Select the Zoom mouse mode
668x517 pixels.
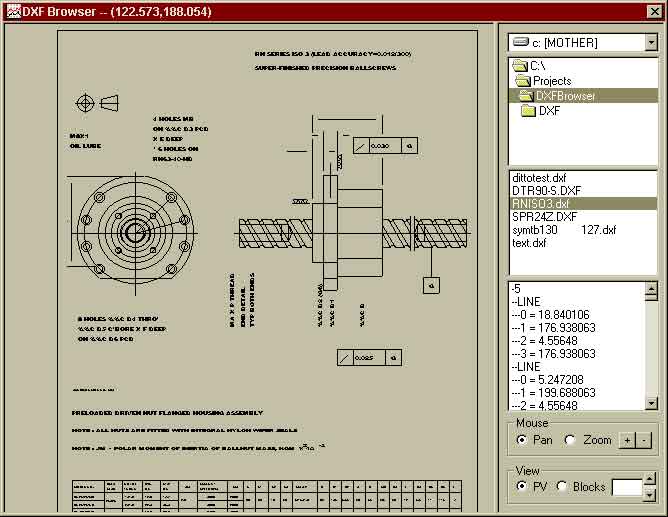[x=588, y=440]
